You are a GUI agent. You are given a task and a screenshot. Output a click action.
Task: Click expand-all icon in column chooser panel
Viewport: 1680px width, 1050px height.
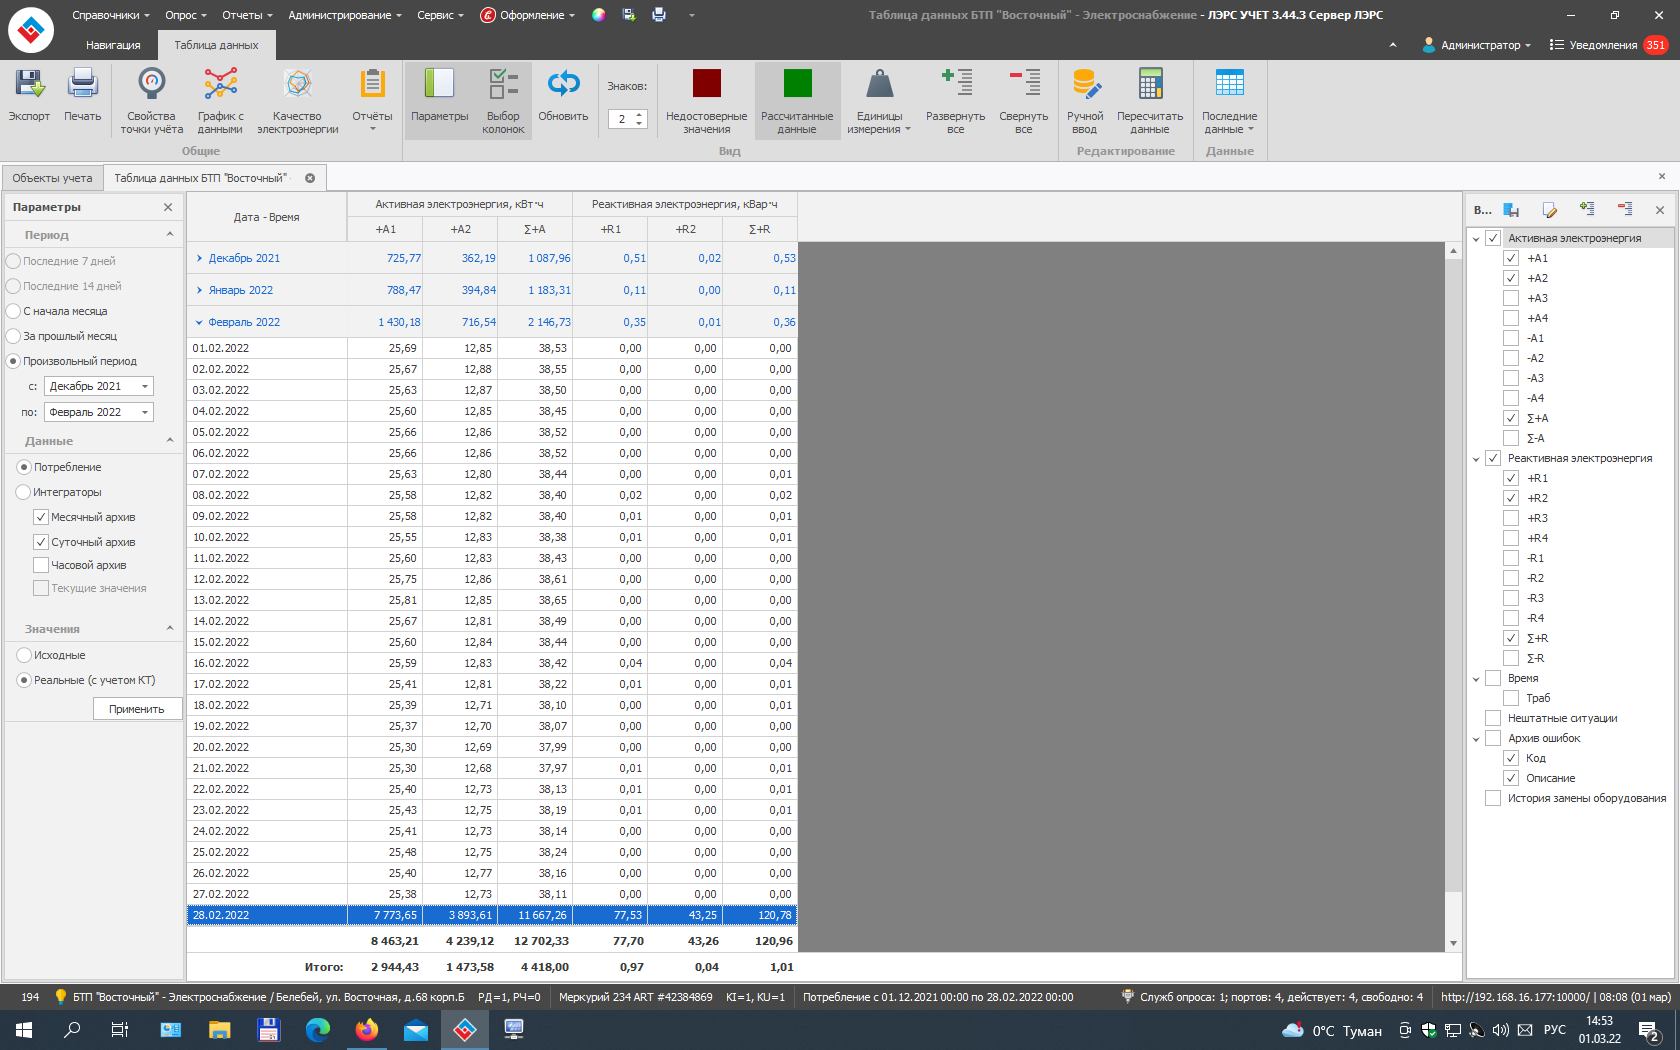point(1587,208)
